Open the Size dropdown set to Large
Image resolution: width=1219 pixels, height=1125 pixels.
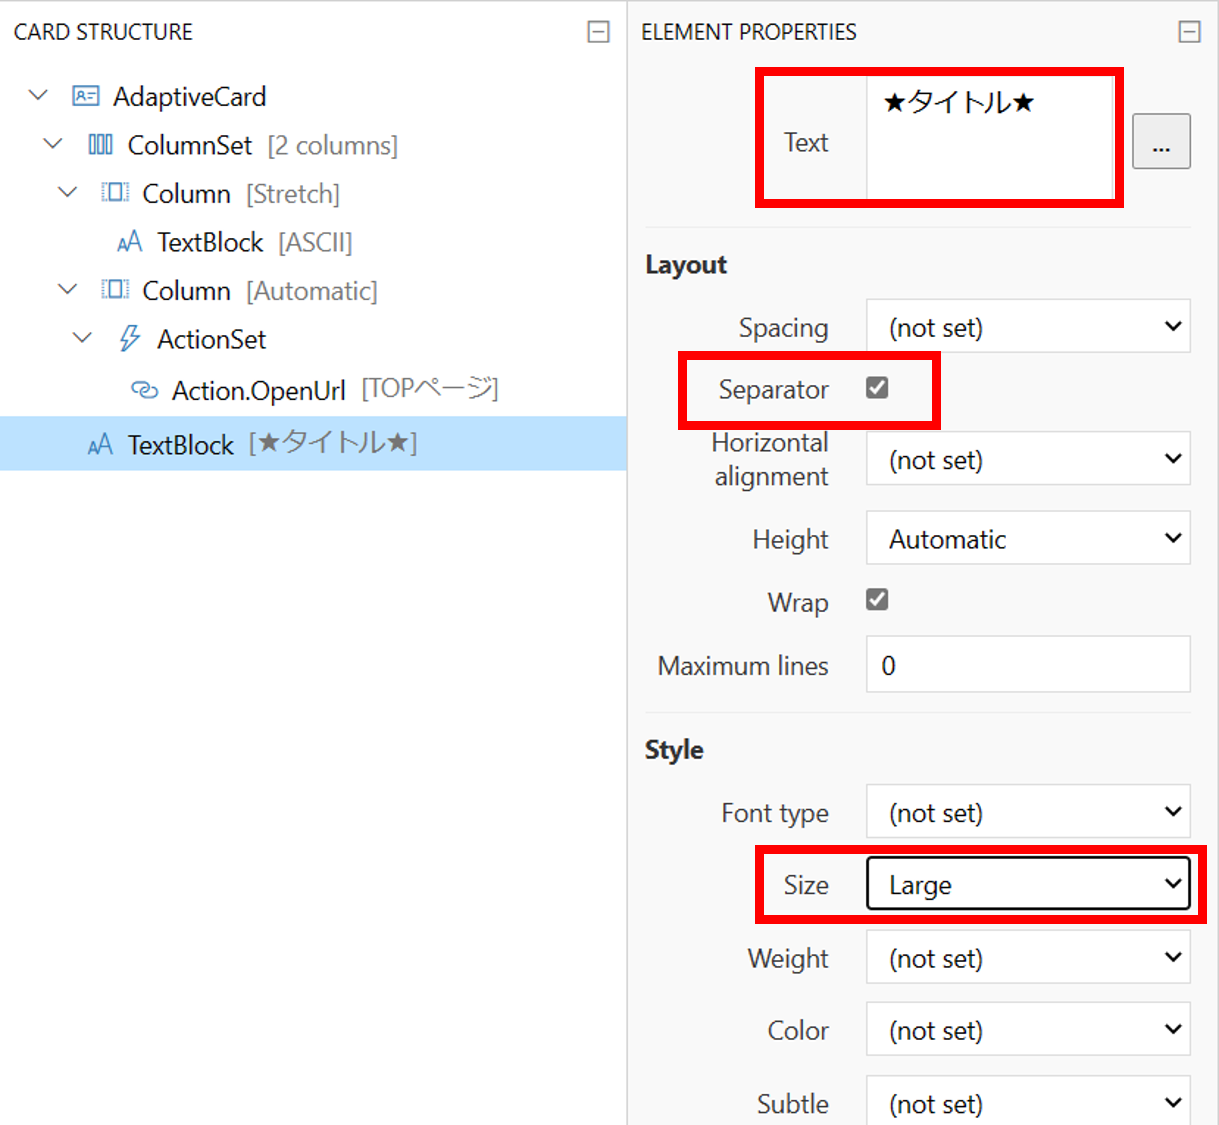pyautogui.click(x=1028, y=883)
